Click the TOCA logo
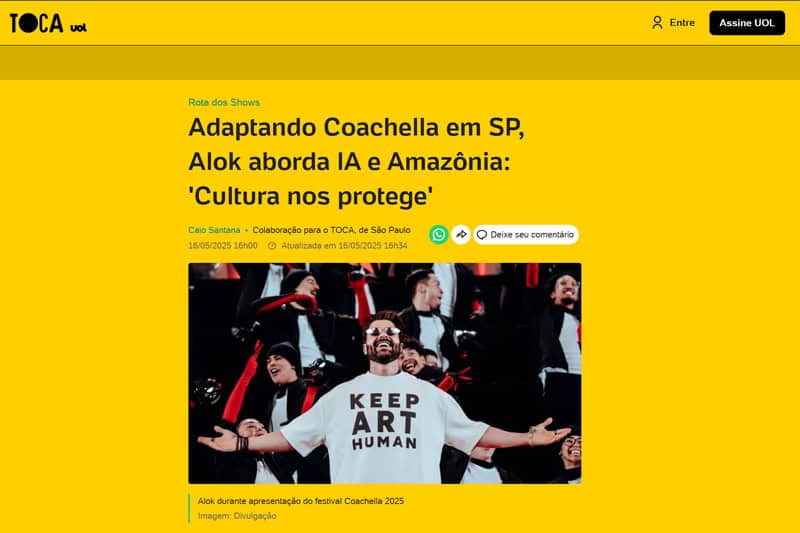Screen dimensions: 800x533 click(x=36, y=23)
